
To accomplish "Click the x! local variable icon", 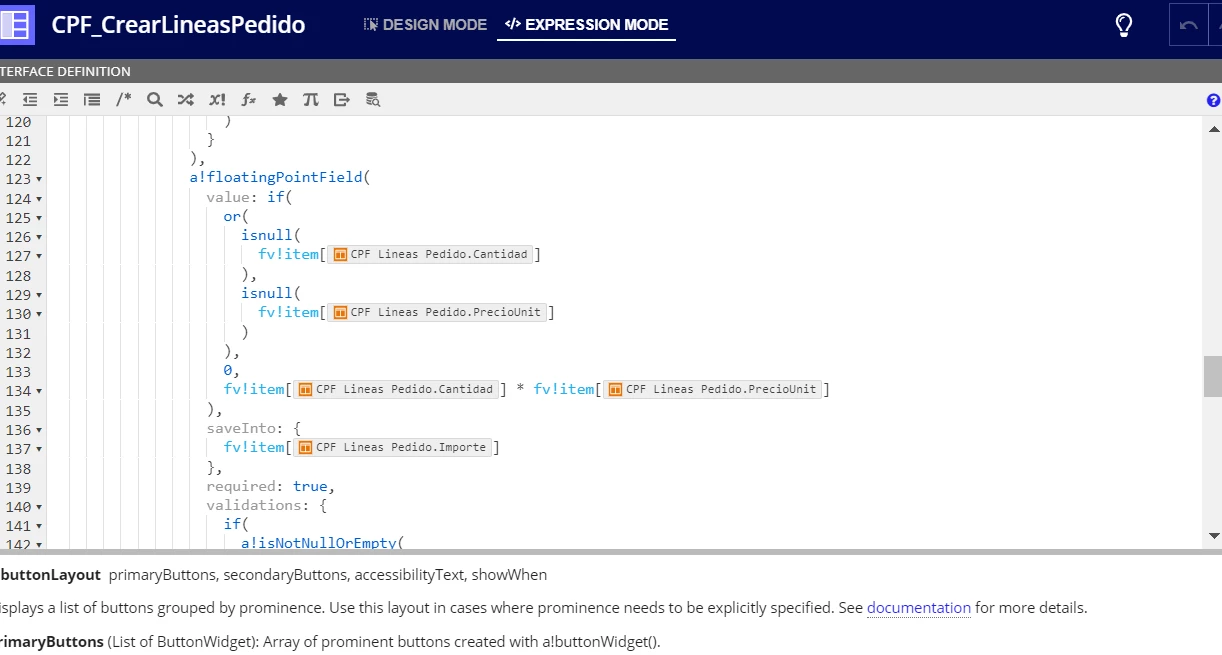I will pyautogui.click(x=217, y=100).
